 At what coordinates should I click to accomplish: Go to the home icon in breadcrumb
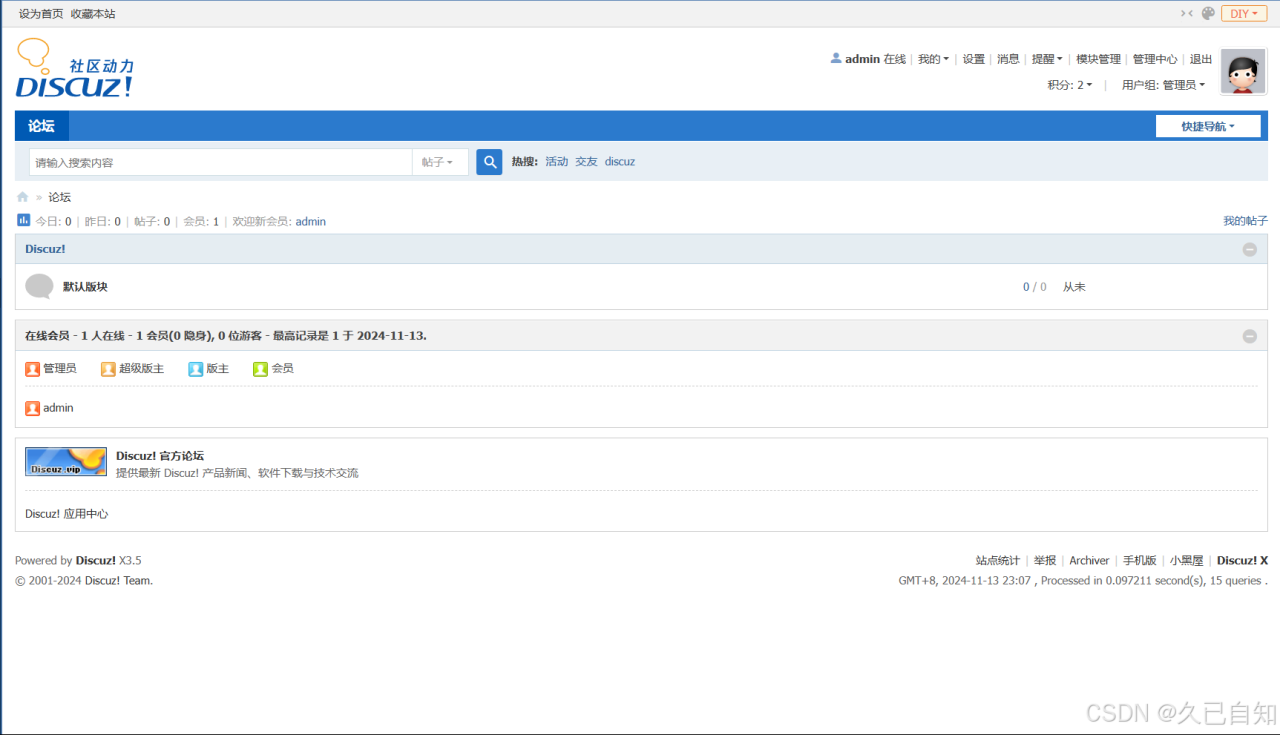pos(23,197)
